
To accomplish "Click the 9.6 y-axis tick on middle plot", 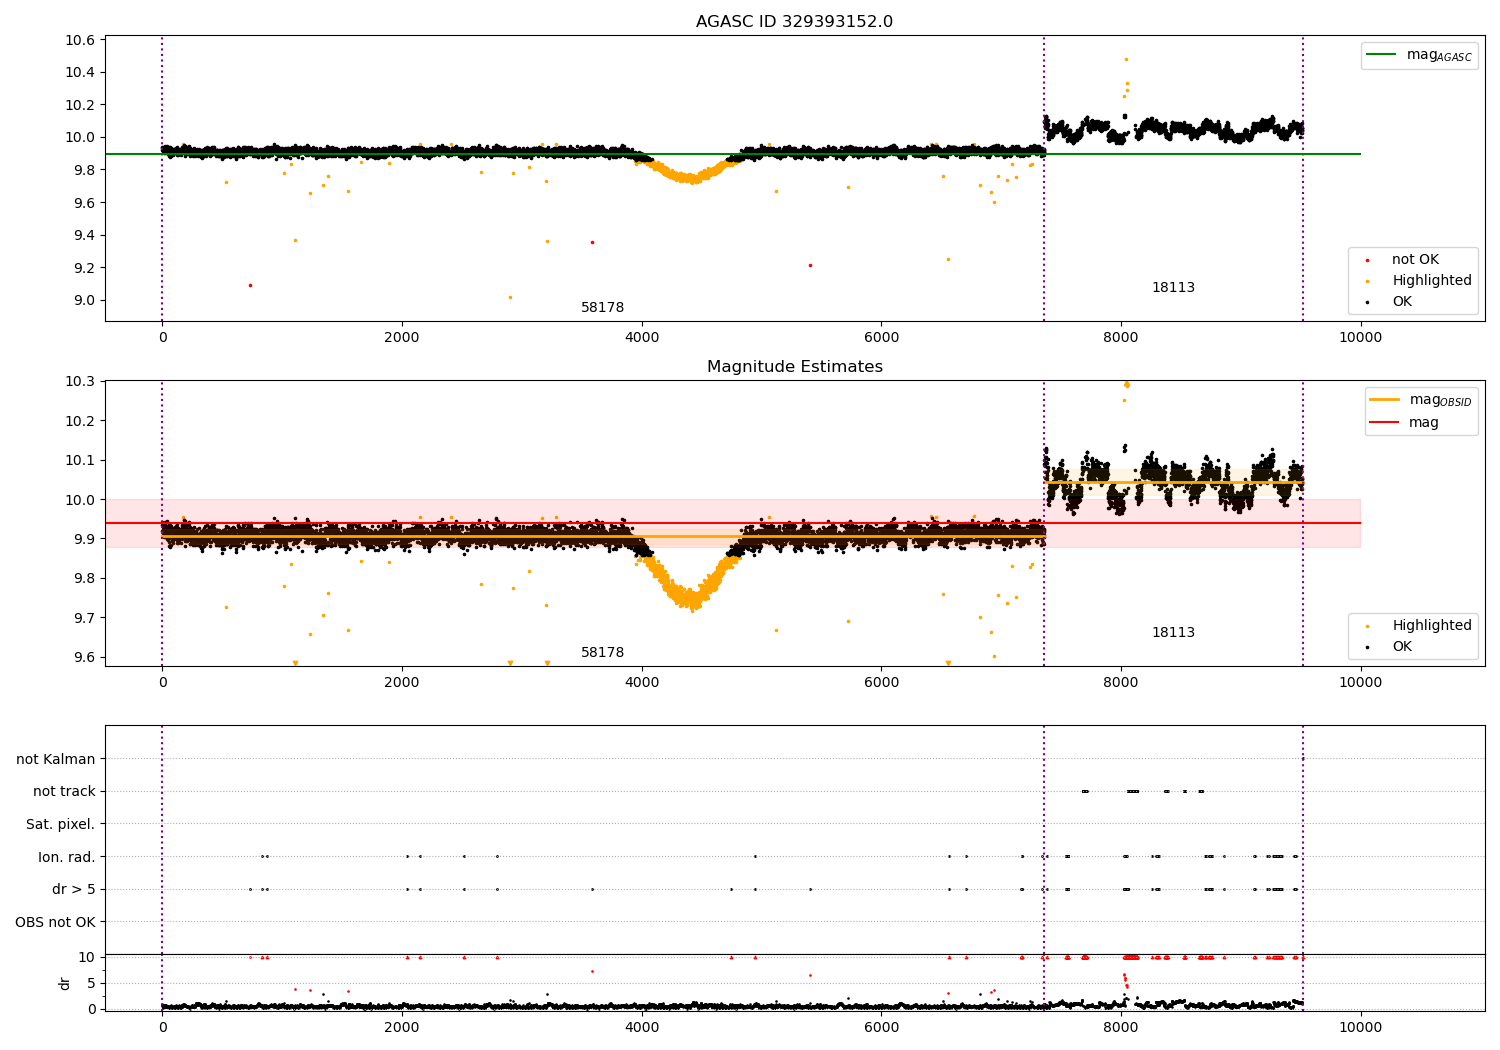I will click(x=83, y=657).
